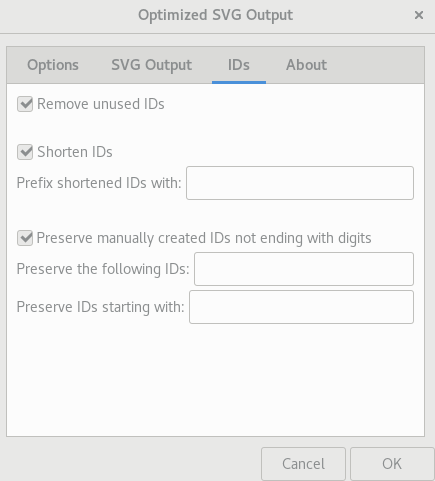This screenshot has height=481, width=435.
Task: Close the Optimized SVG Output dialog
Action: tap(419, 15)
